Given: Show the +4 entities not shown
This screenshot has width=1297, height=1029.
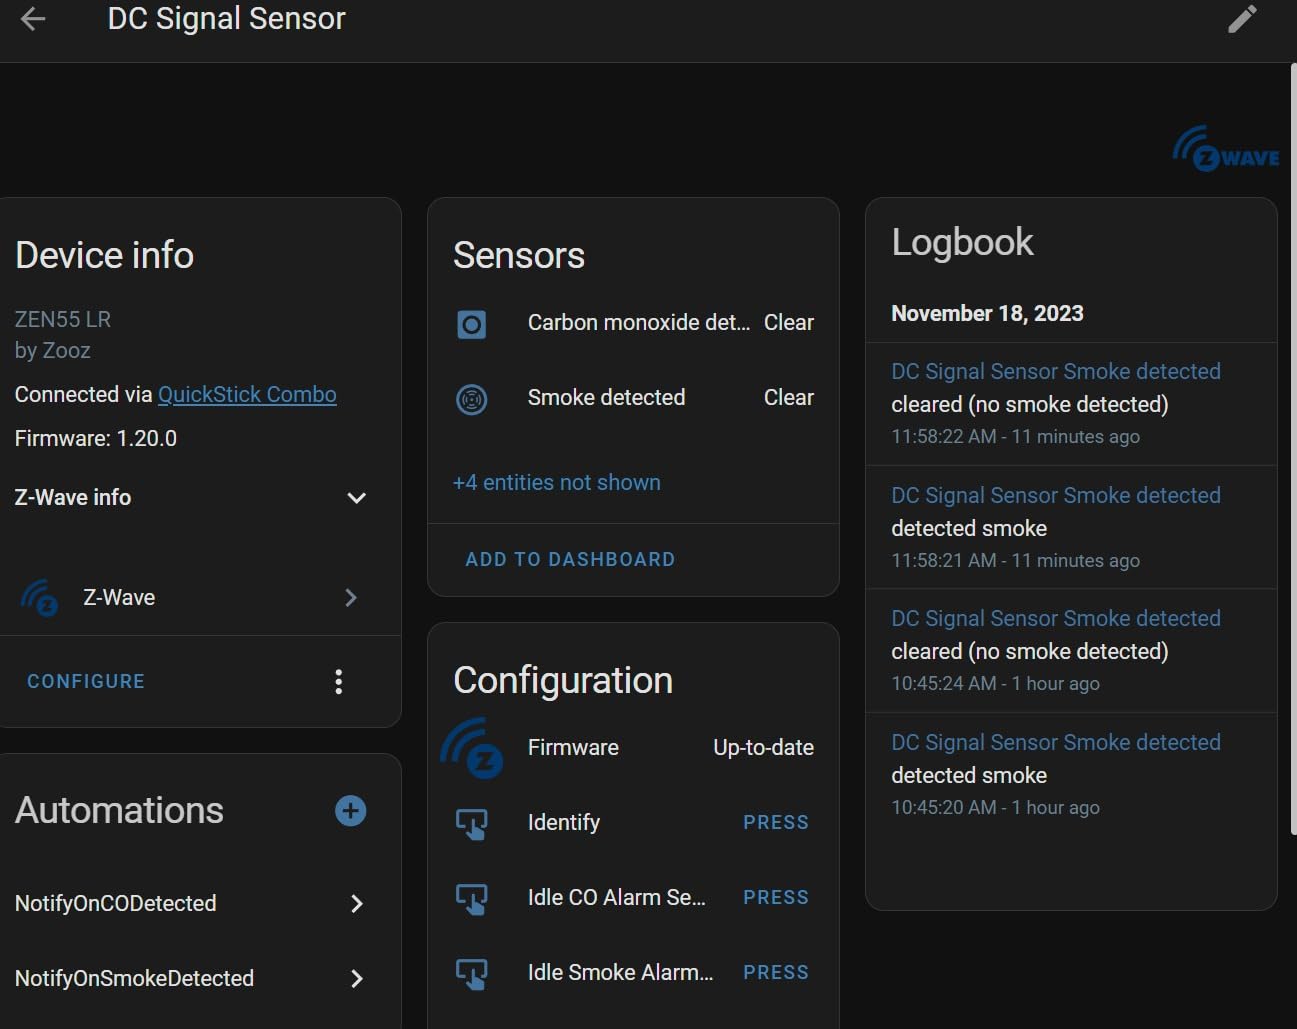Looking at the screenshot, I should [x=557, y=482].
